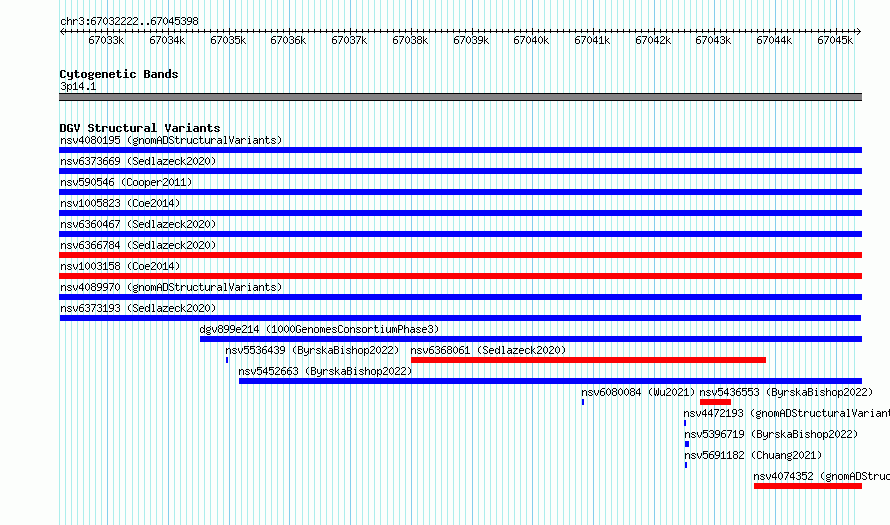Select the blue bar under nsv5452663
The image size is (890, 525).
551,381
